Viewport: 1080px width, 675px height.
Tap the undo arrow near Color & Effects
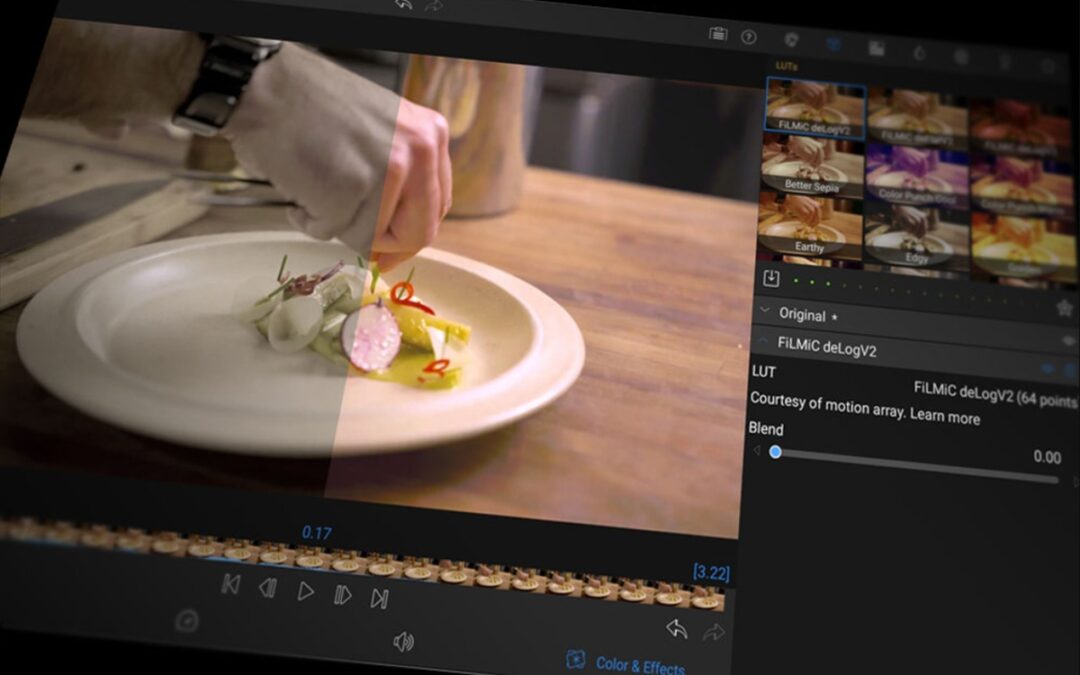[x=677, y=630]
